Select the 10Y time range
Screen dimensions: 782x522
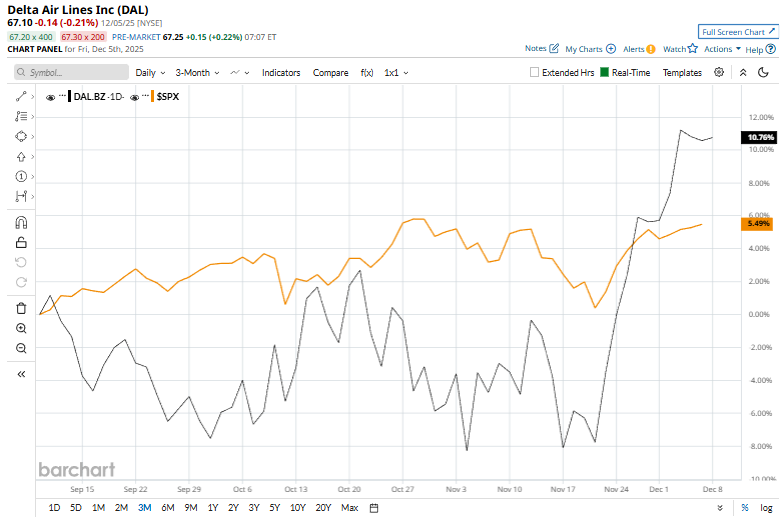point(297,508)
